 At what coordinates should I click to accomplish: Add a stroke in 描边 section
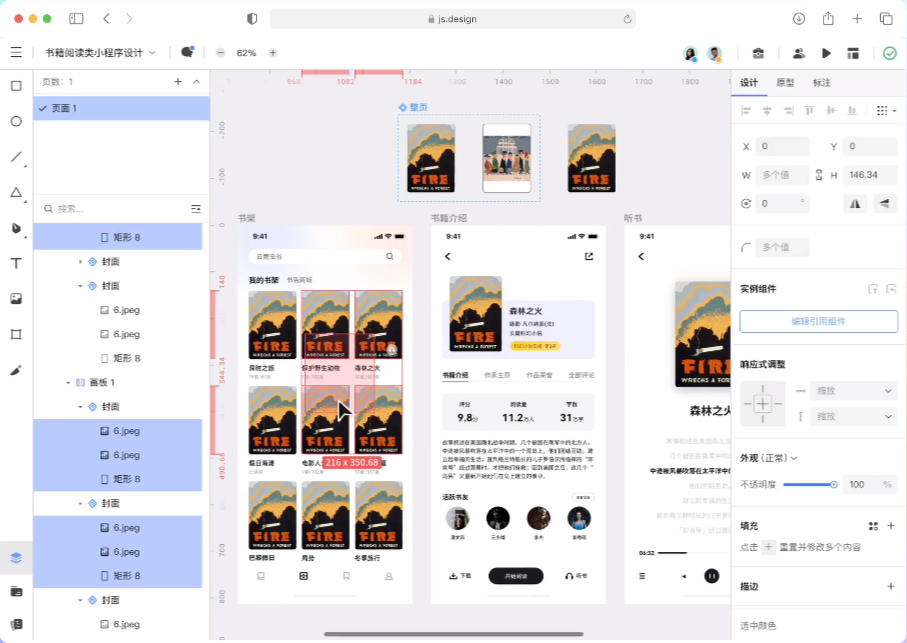(891, 586)
